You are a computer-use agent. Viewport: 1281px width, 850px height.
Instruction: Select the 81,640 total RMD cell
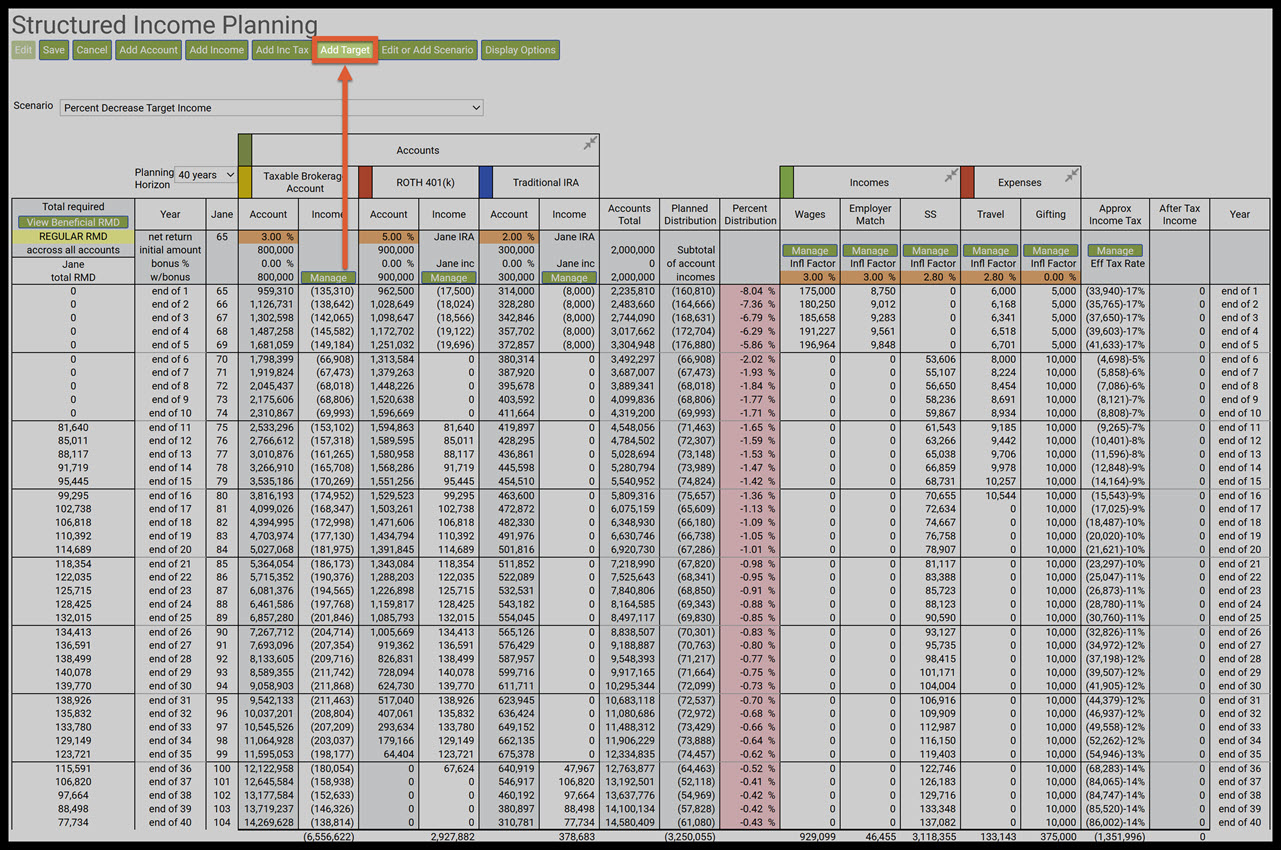click(74, 427)
